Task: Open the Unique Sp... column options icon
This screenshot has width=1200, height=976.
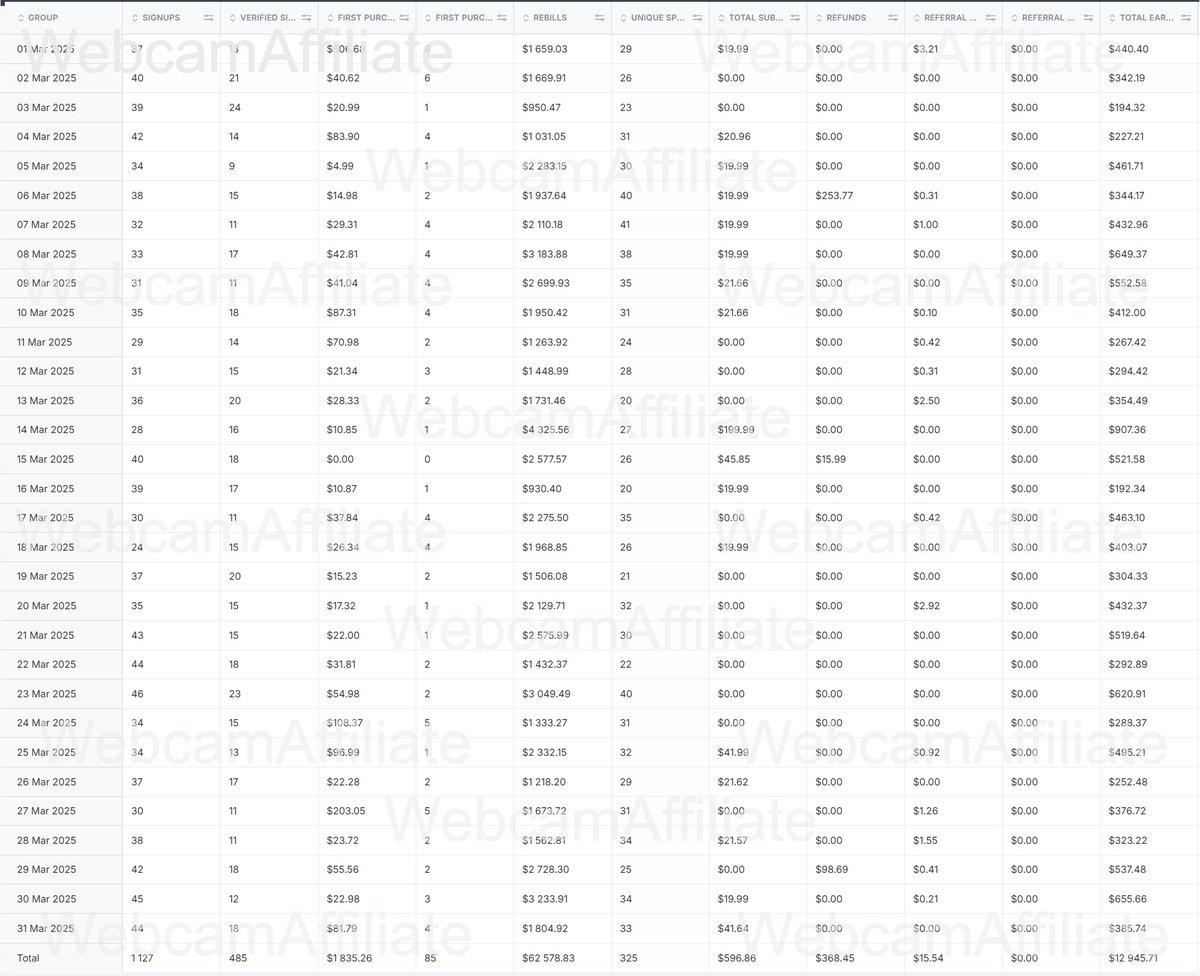Action: click(698, 18)
